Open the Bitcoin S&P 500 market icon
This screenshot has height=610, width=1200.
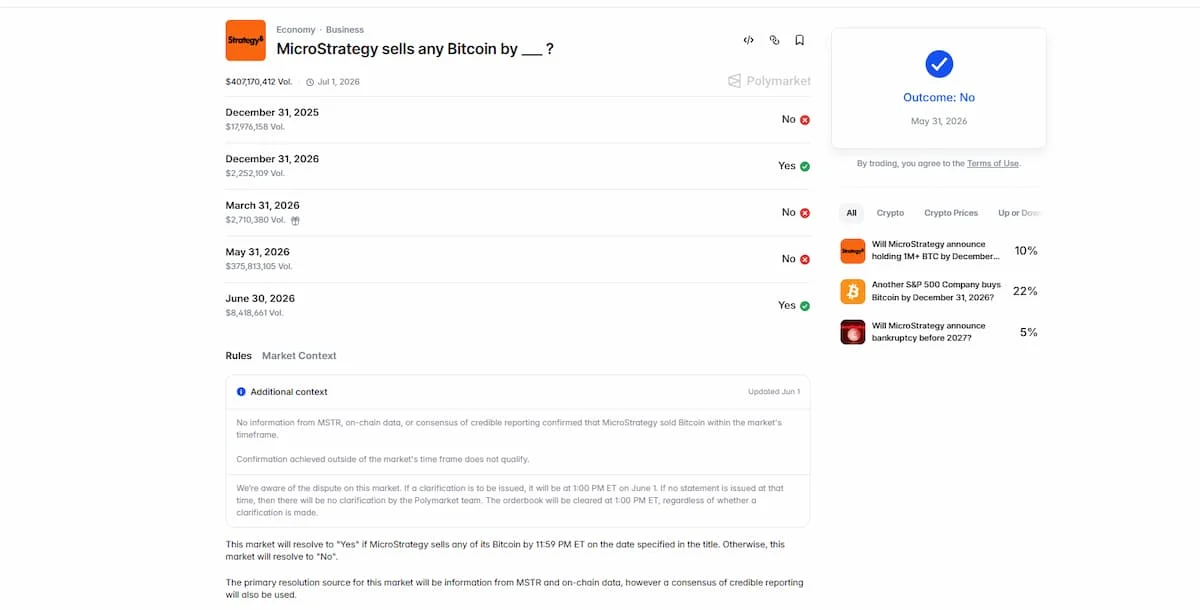pos(853,291)
